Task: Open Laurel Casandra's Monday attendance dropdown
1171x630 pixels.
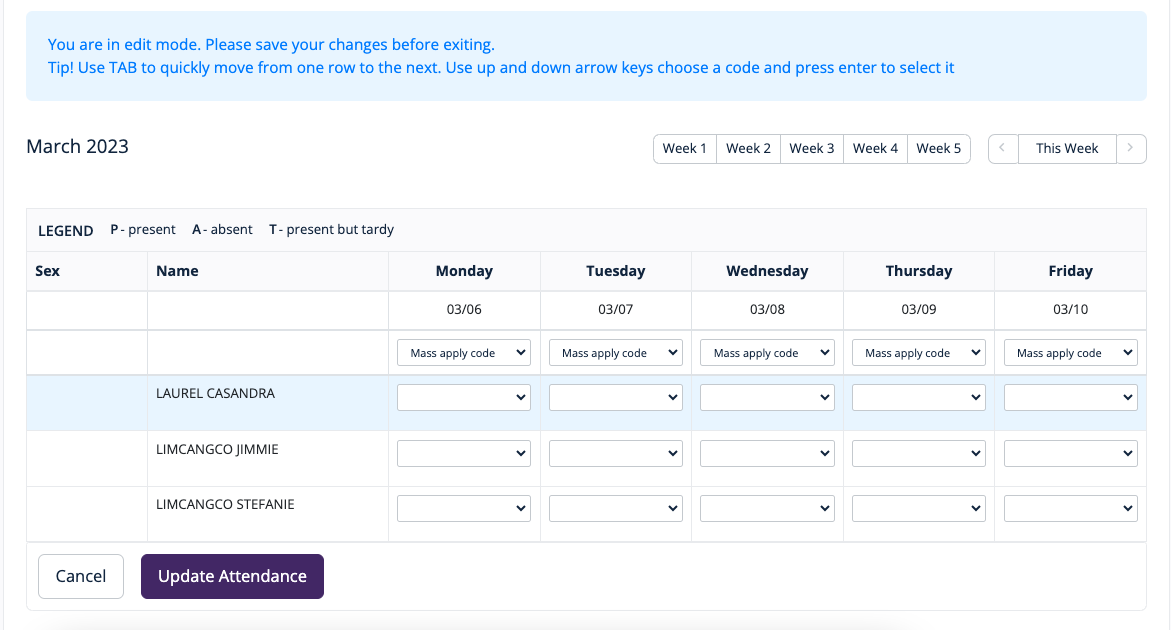Action: pos(464,398)
